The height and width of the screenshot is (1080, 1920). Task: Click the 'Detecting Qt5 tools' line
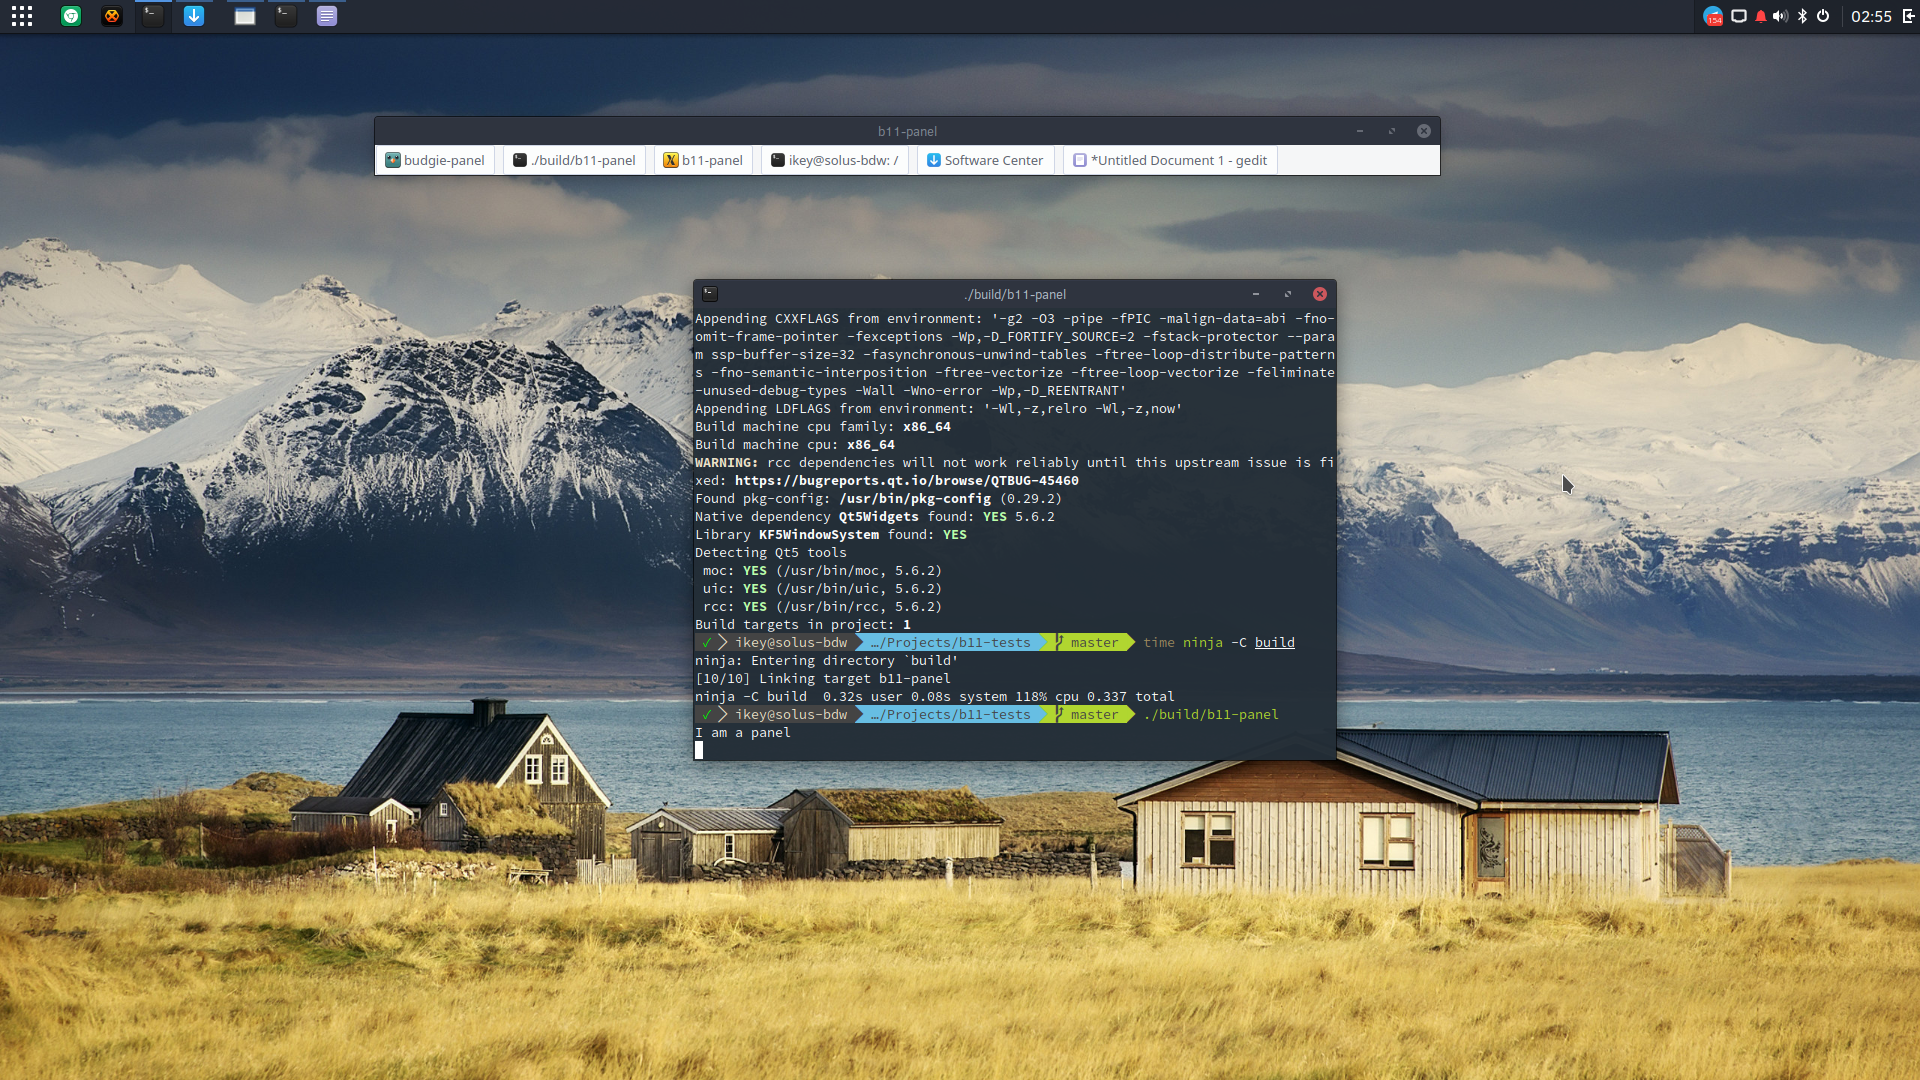(771, 553)
